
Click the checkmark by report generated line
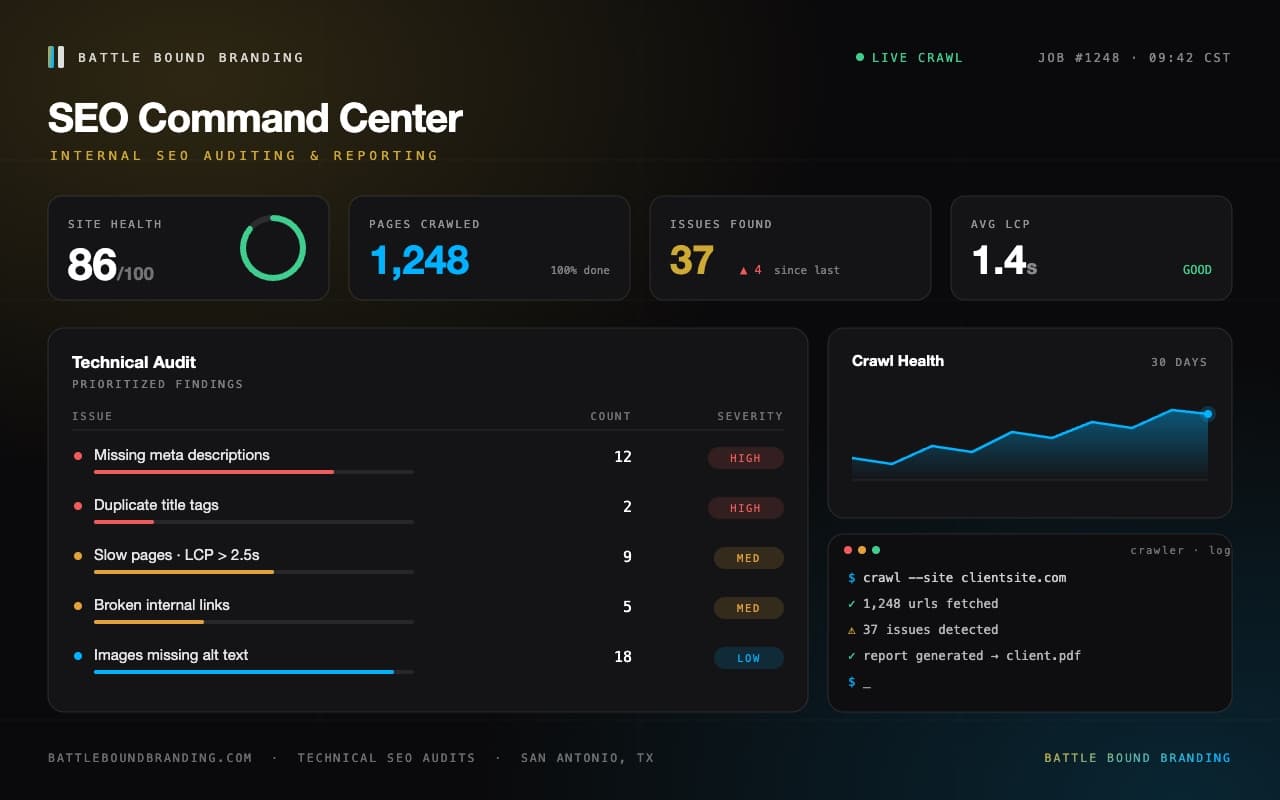[852, 656]
